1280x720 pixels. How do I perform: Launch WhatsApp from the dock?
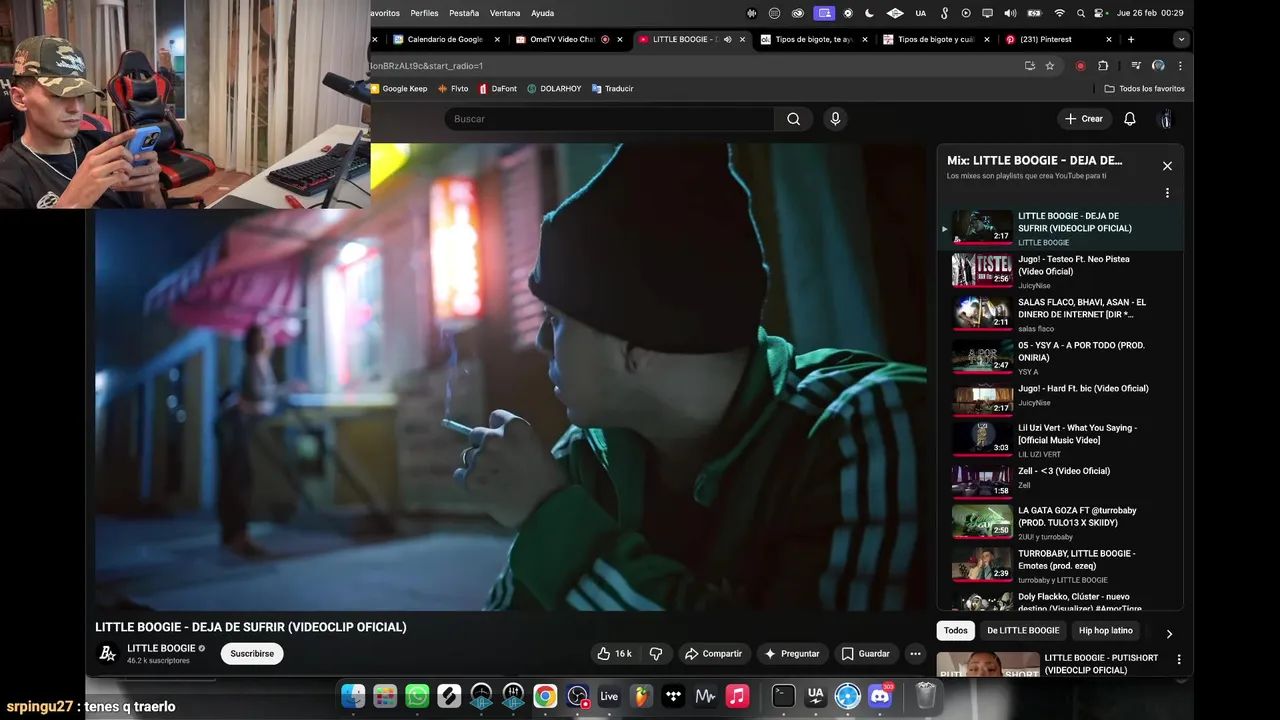point(417,696)
